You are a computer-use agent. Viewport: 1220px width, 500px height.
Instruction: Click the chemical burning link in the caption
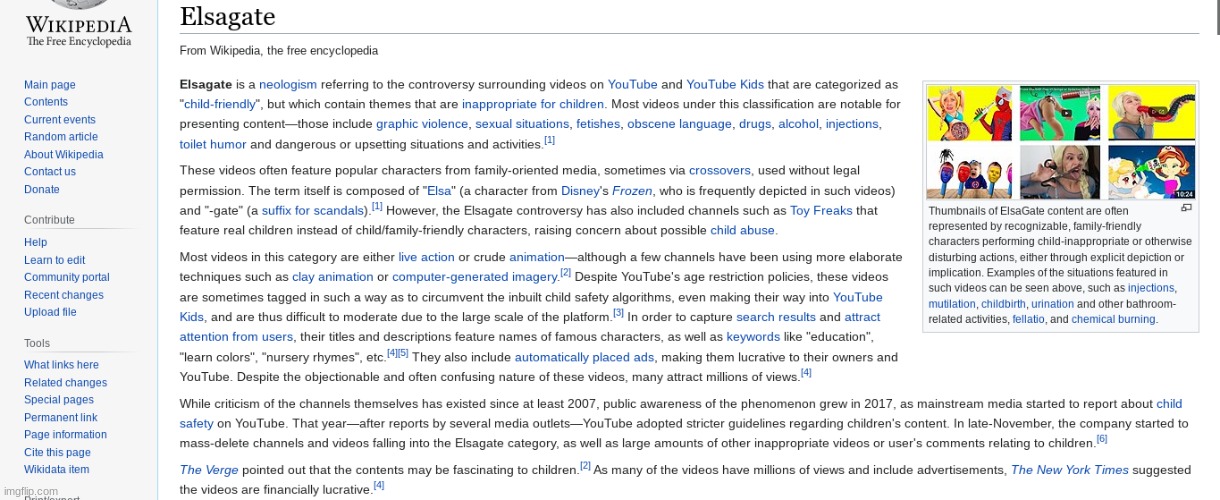point(1113,320)
